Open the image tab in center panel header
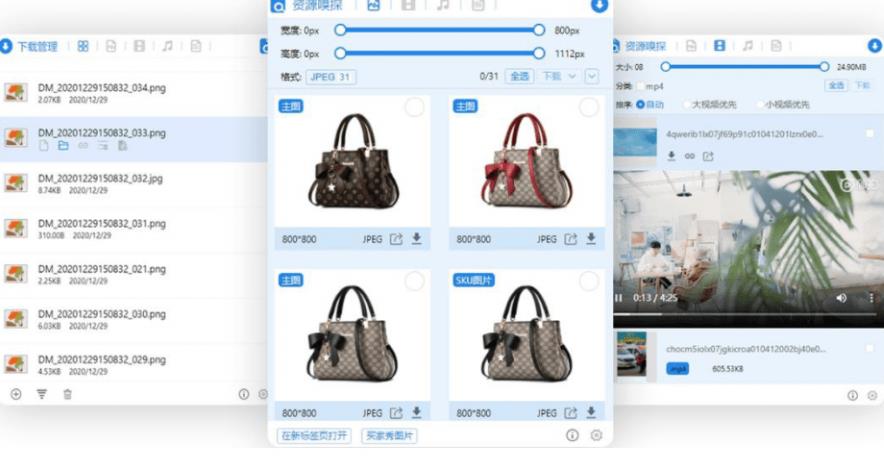This screenshot has width=884, height=461. [373, 5]
